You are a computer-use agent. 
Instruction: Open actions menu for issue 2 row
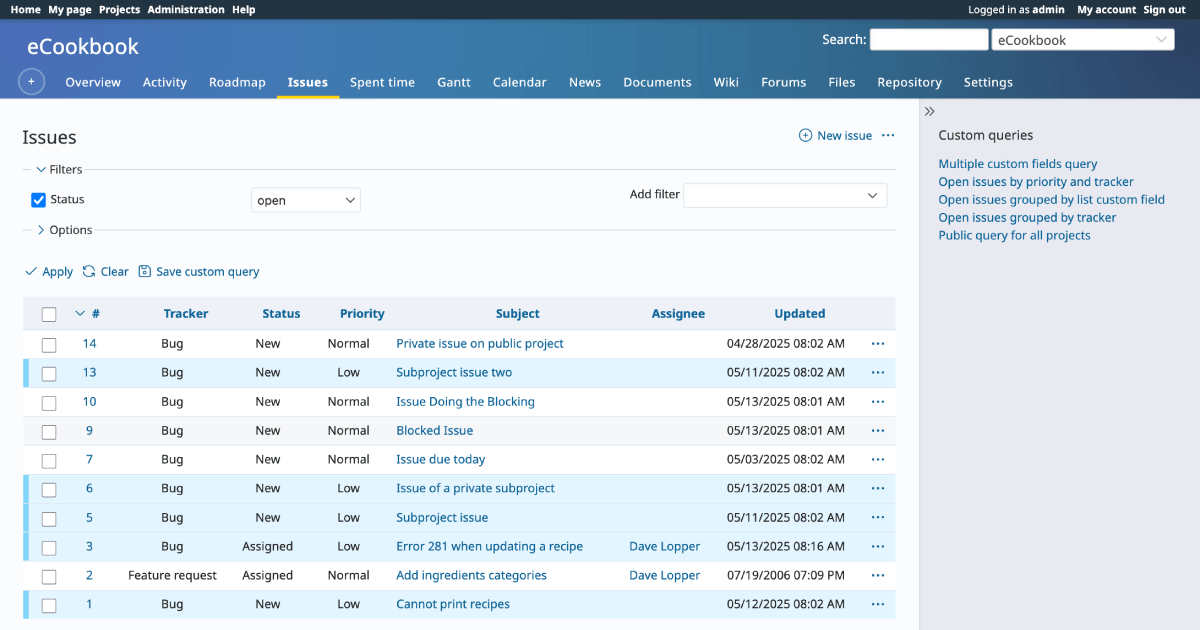point(878,576)
